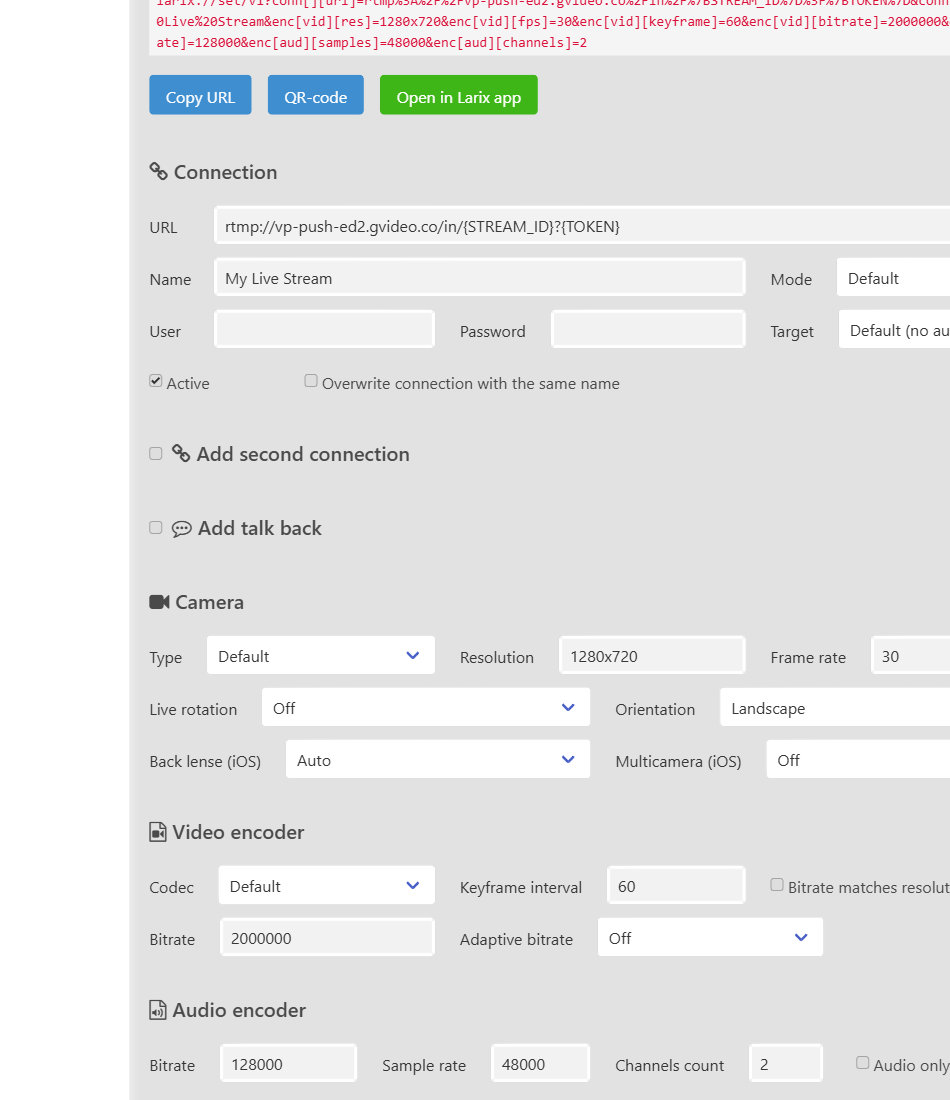
Task: Click the Audio encoder file icon
Action: pos(158,1010)
